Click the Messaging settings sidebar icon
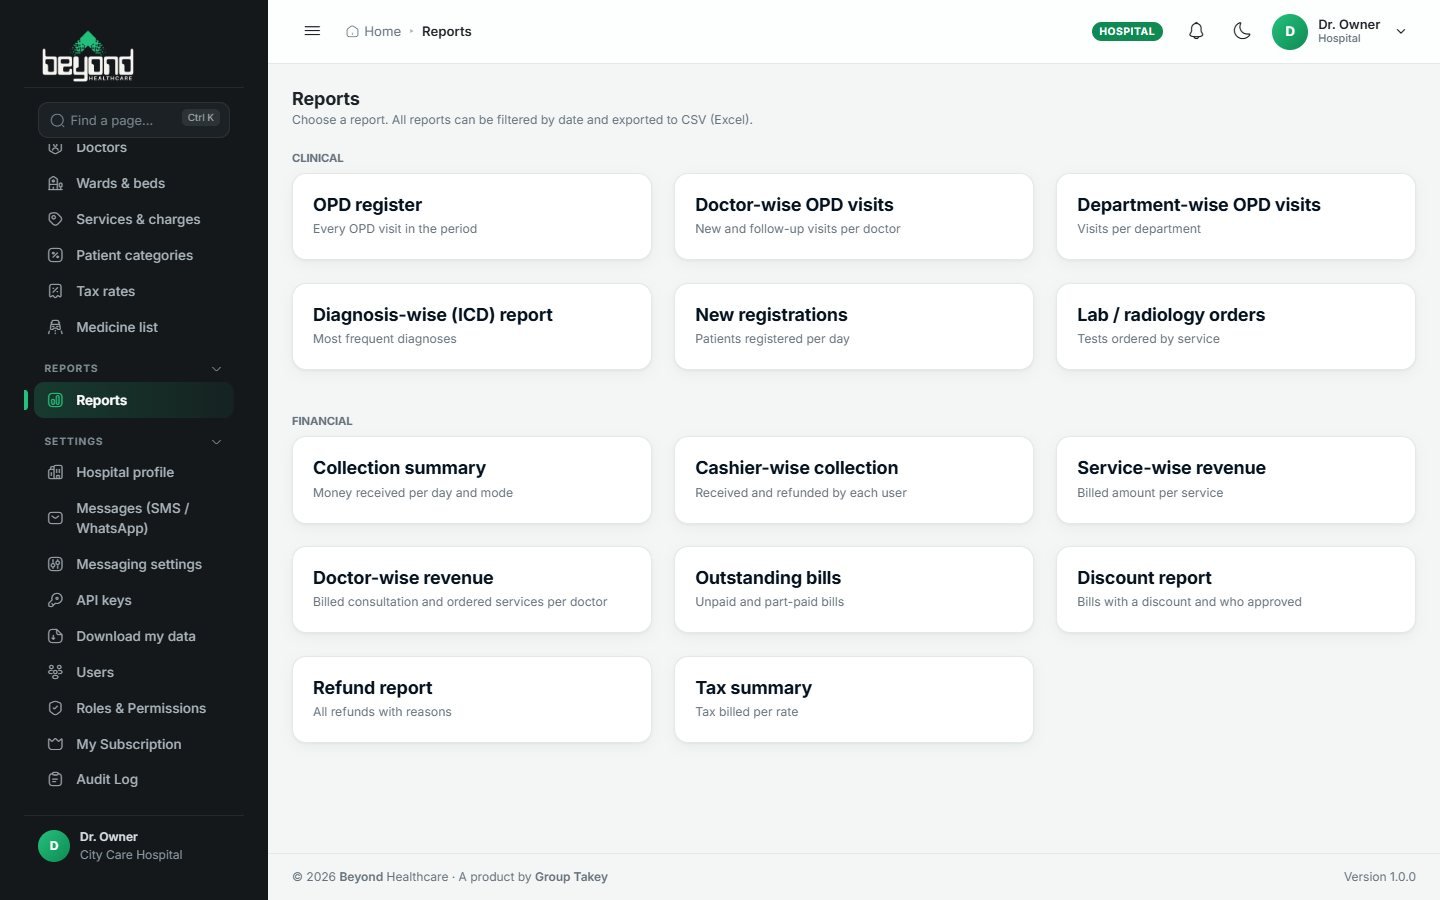 click(56, 564)
